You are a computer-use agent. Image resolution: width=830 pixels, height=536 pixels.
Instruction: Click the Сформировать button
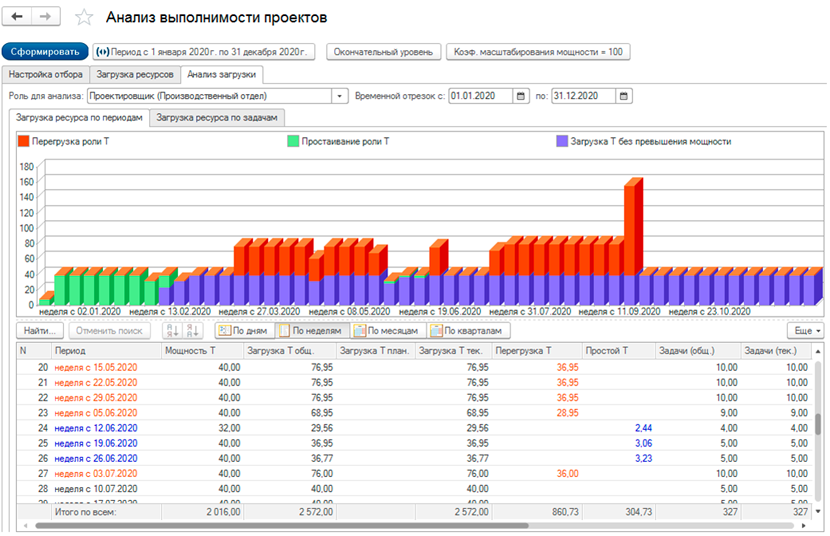(45, 52)
